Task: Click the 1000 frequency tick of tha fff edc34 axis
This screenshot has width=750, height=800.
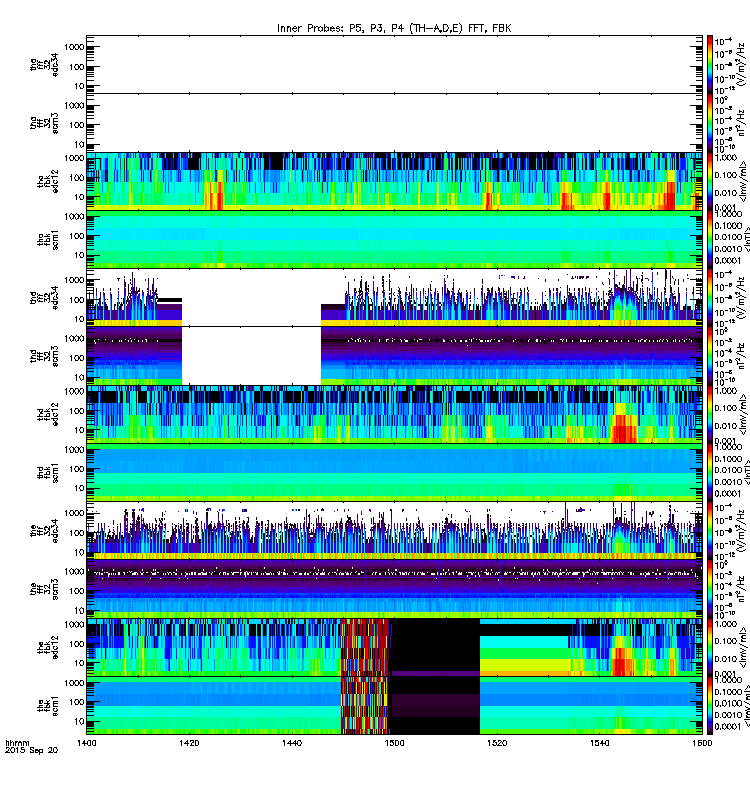Action: click(74, 47)
